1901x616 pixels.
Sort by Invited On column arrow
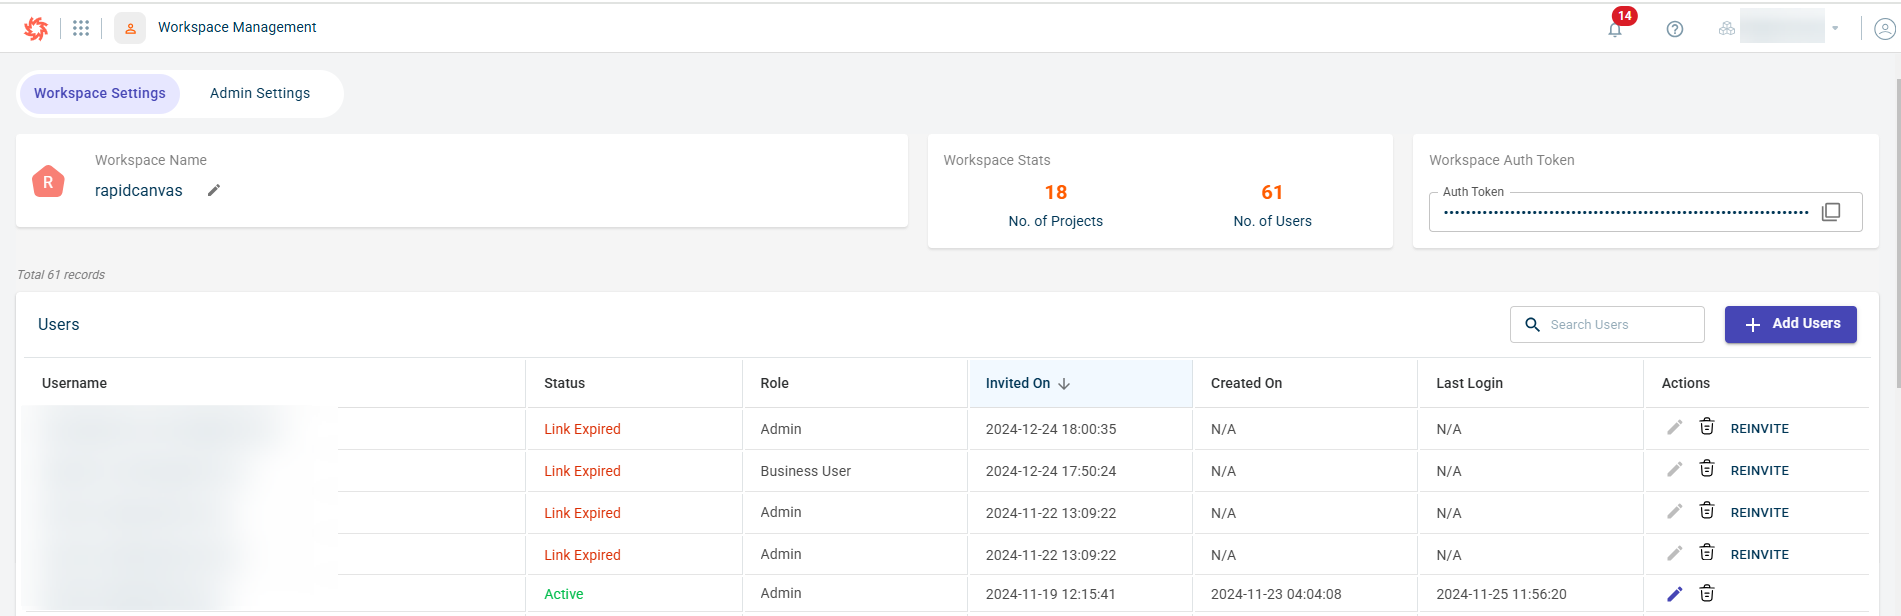click(x=1064, y=383)
